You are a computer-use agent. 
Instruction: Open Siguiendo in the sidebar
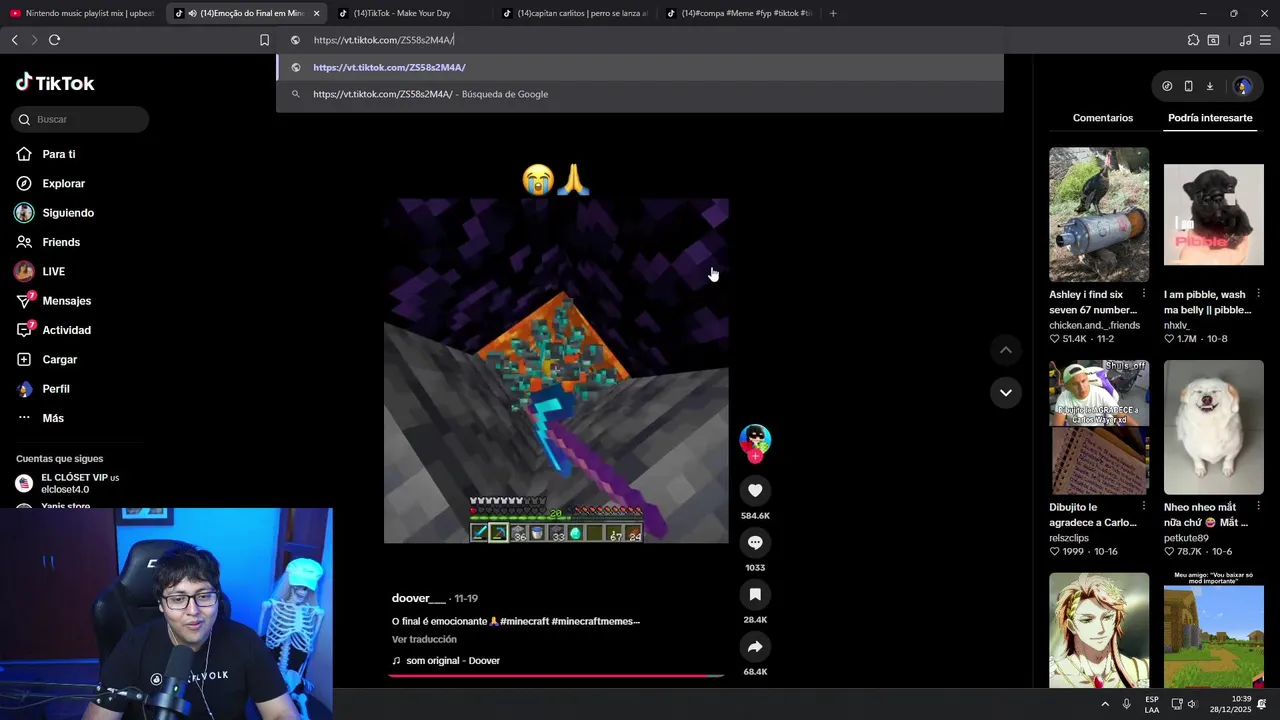pyautogui.click(x=68, y=213)
